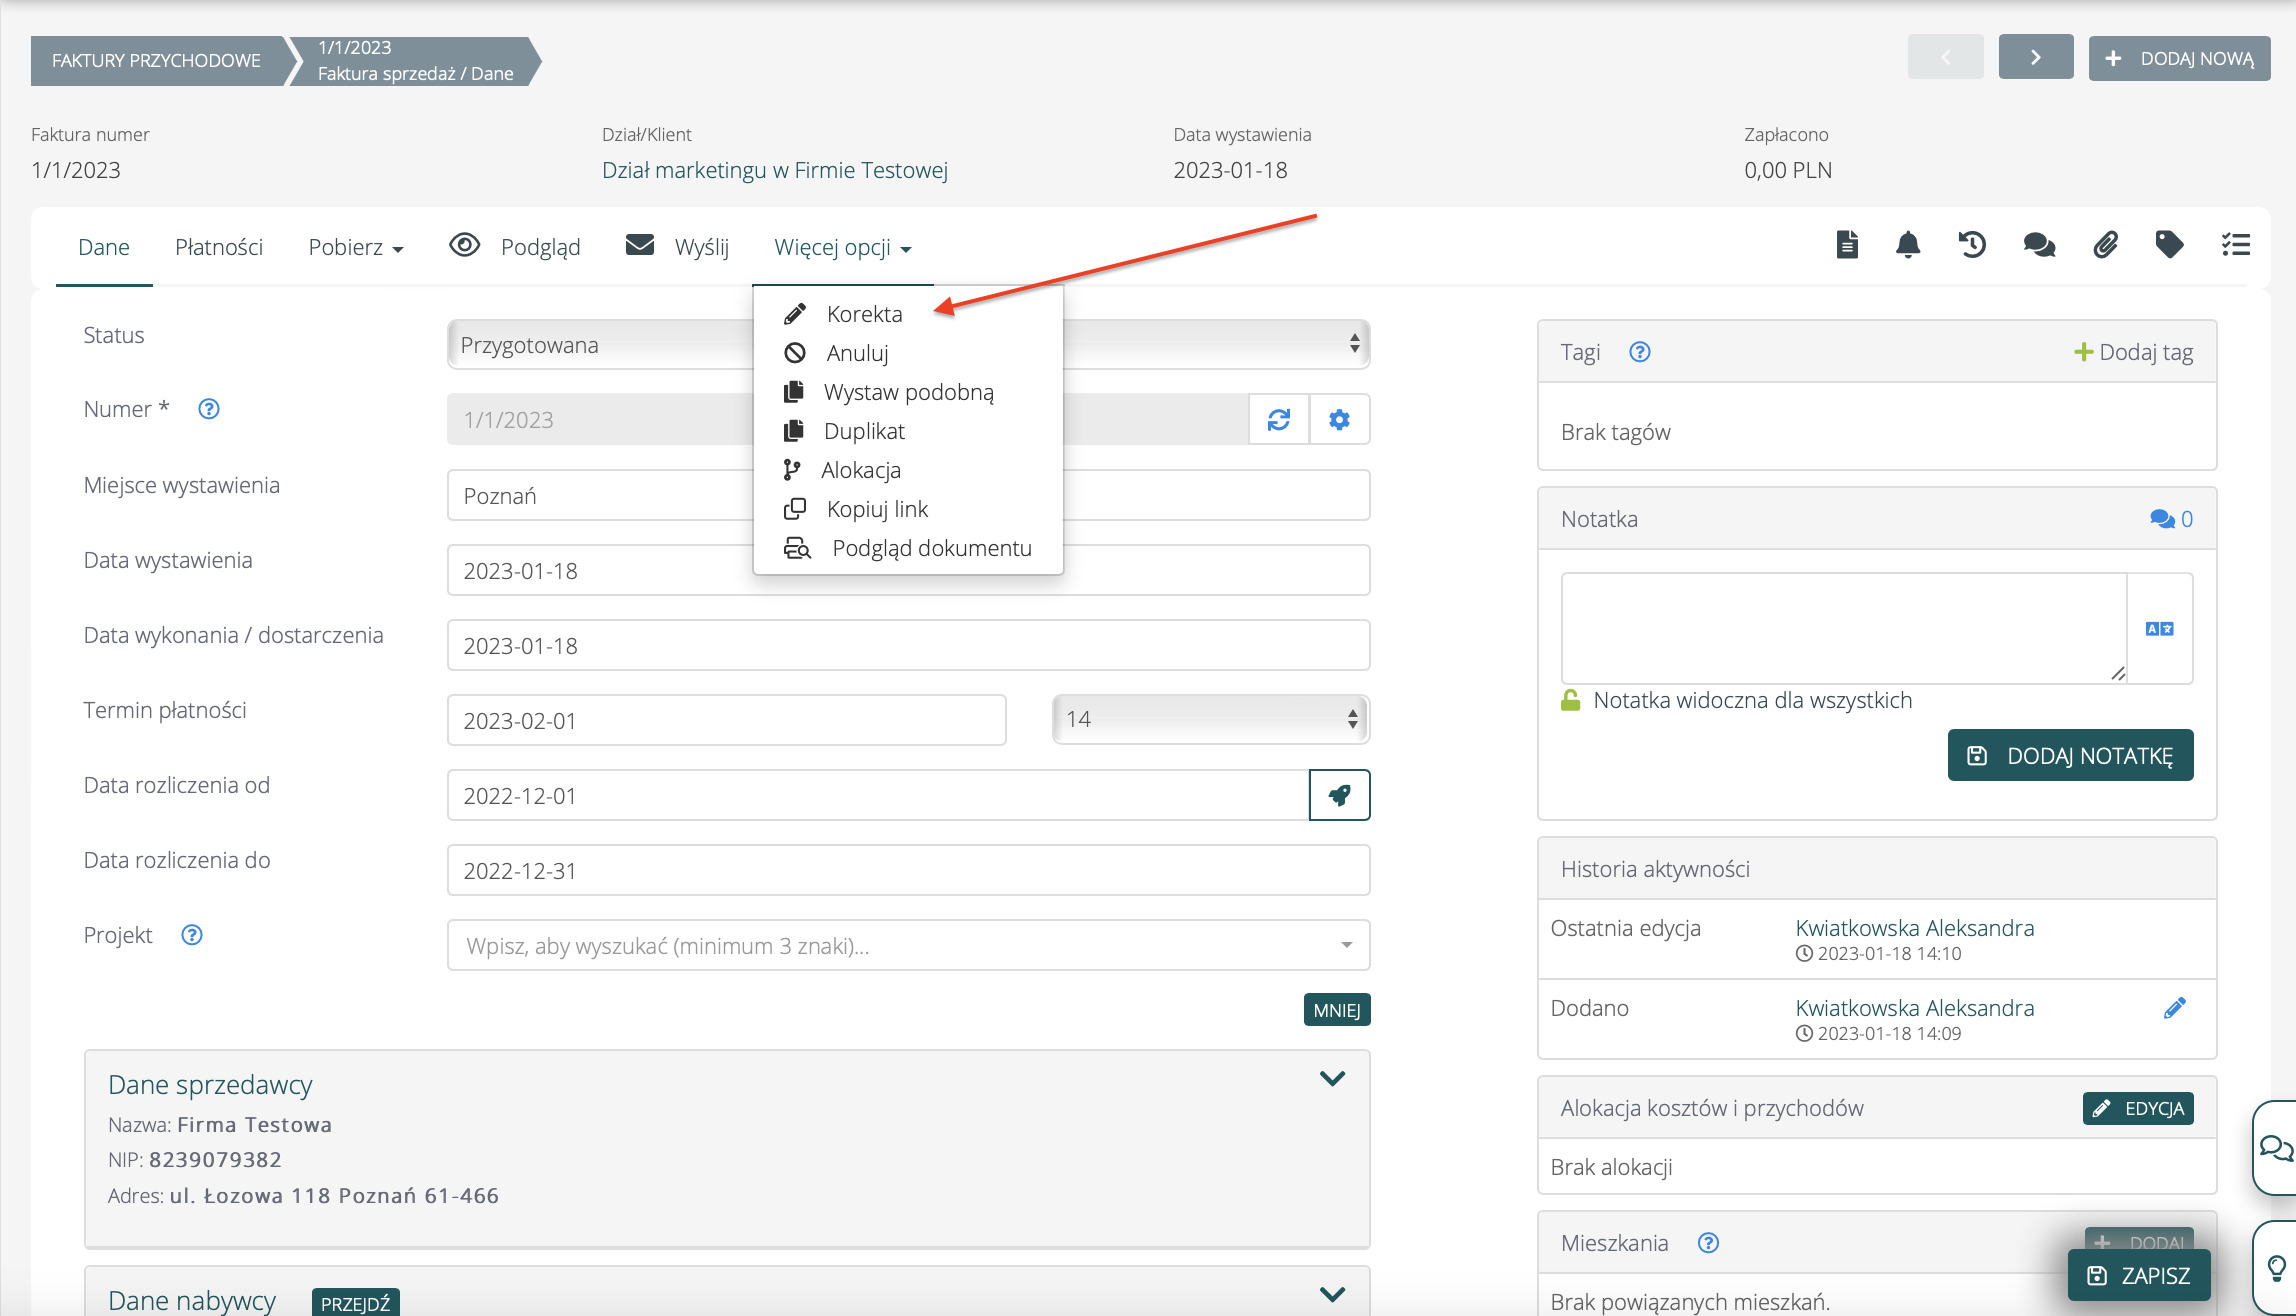Switch to the Płatności tab
The width and height of the screenshot is (2296, 1316).
click(x=218, y=247)
